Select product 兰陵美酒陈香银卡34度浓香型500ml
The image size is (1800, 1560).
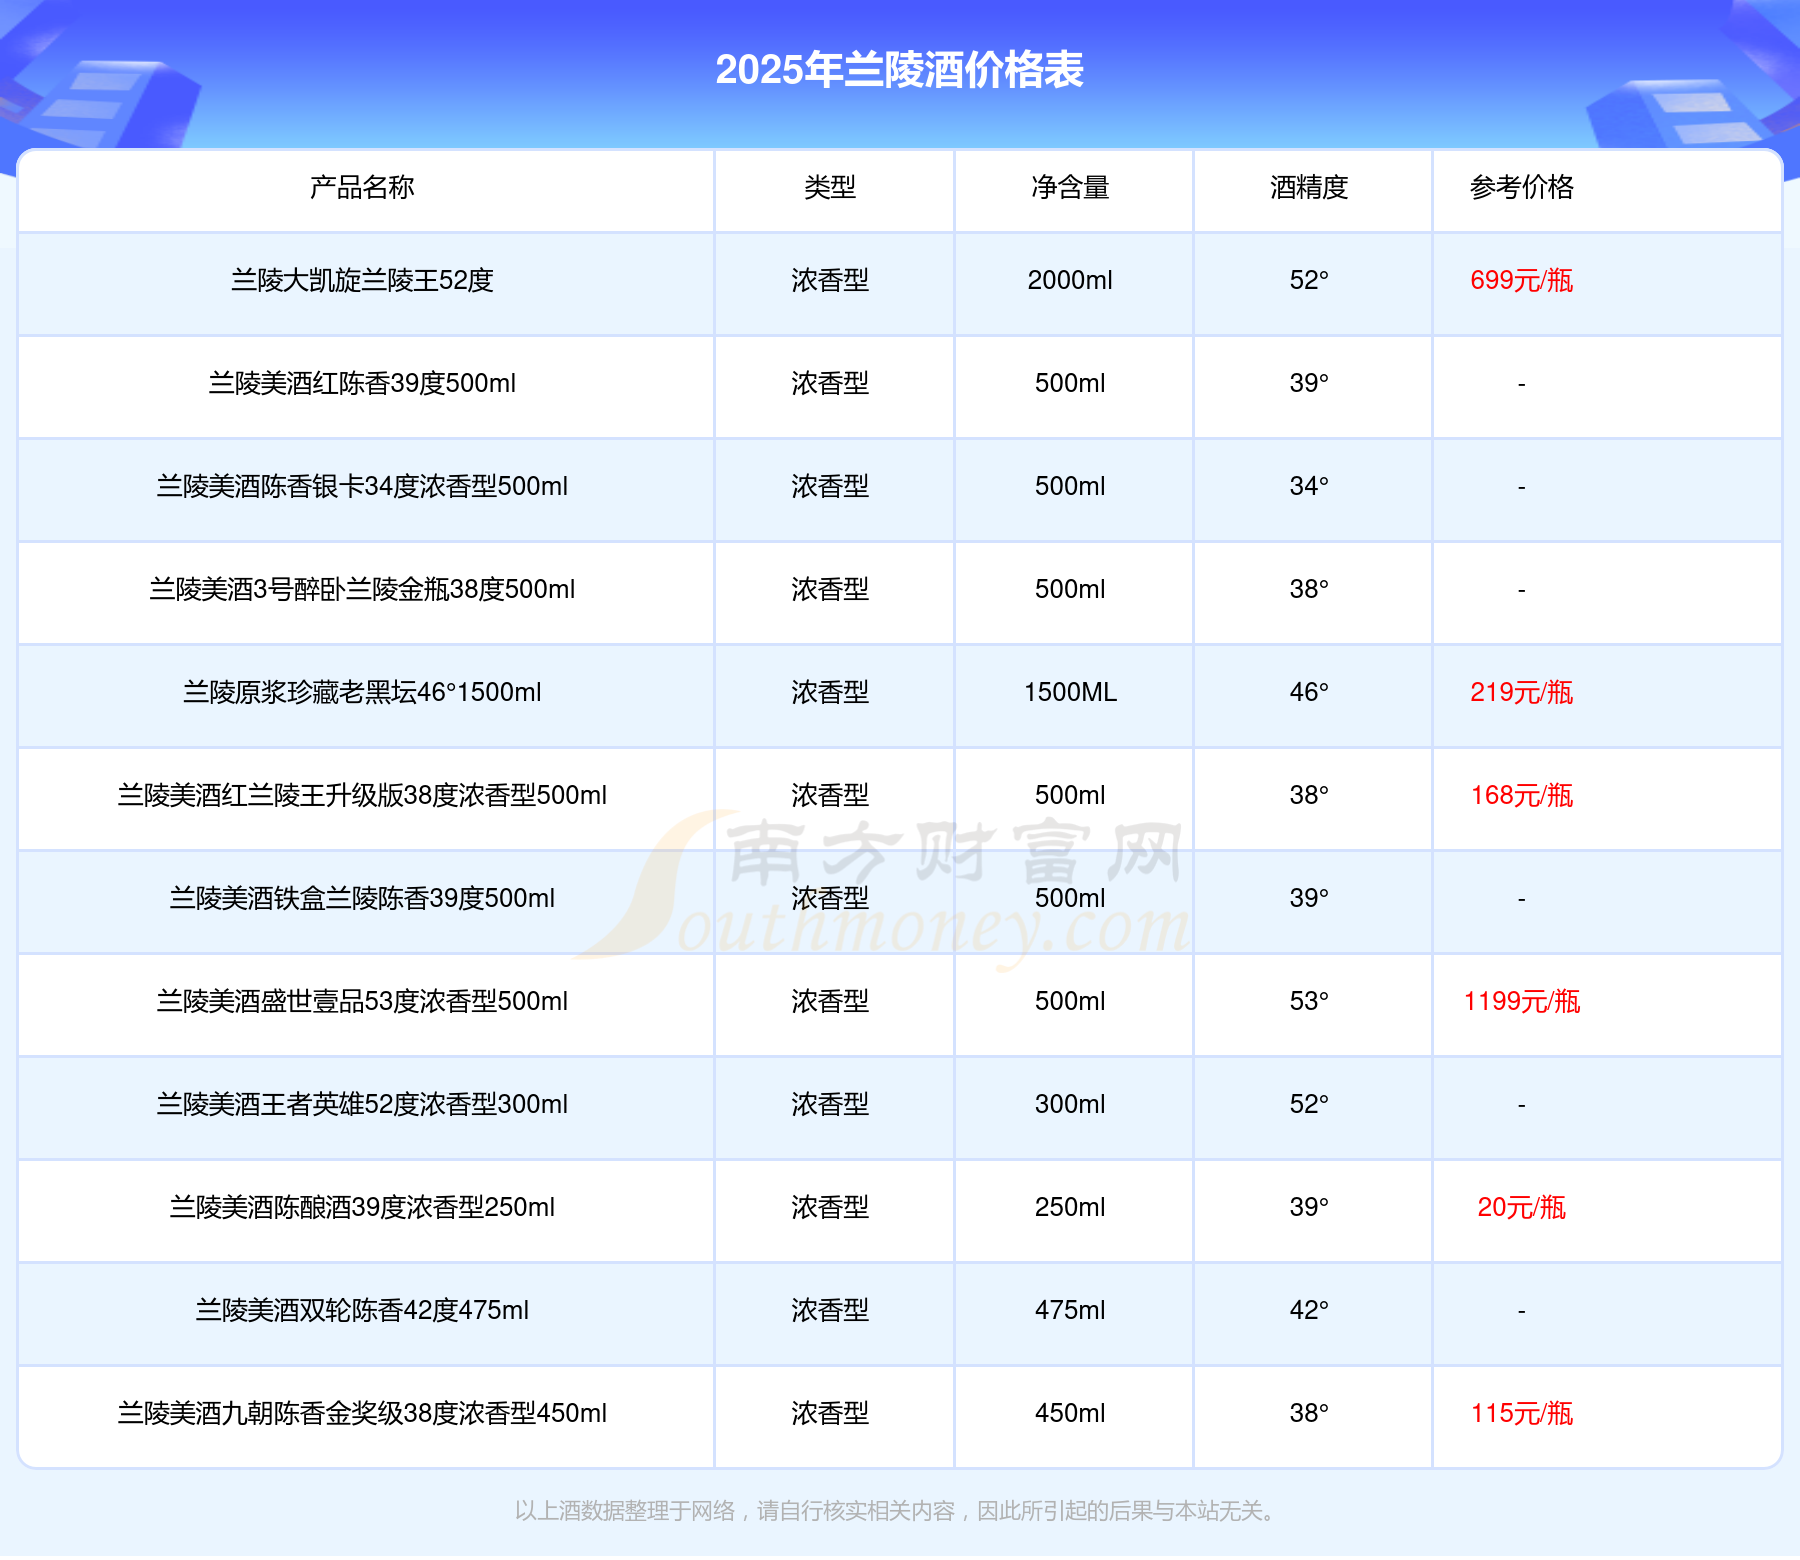coord(362,486)
